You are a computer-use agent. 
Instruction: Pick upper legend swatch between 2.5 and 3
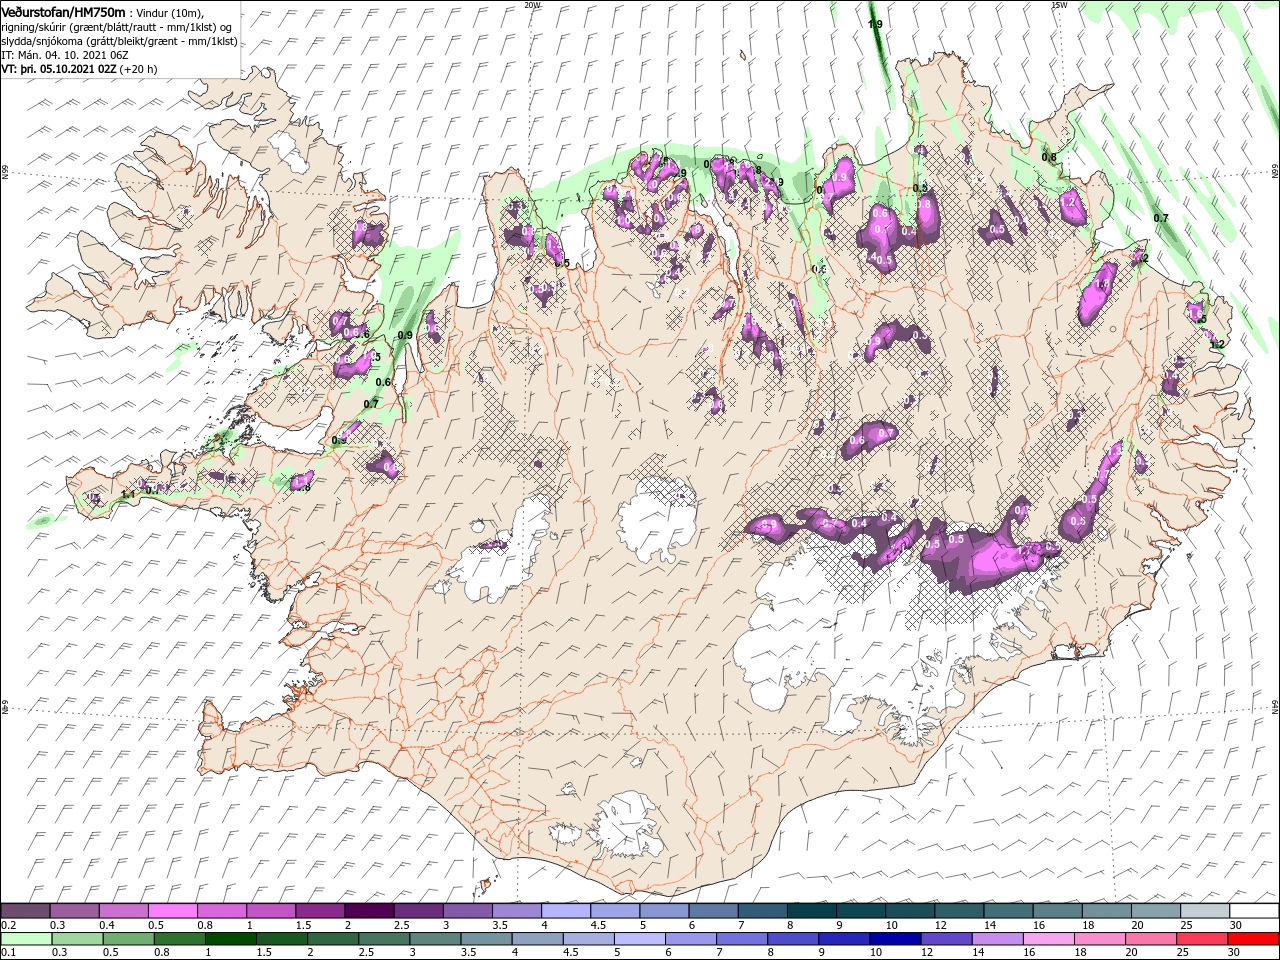[417, 911]
